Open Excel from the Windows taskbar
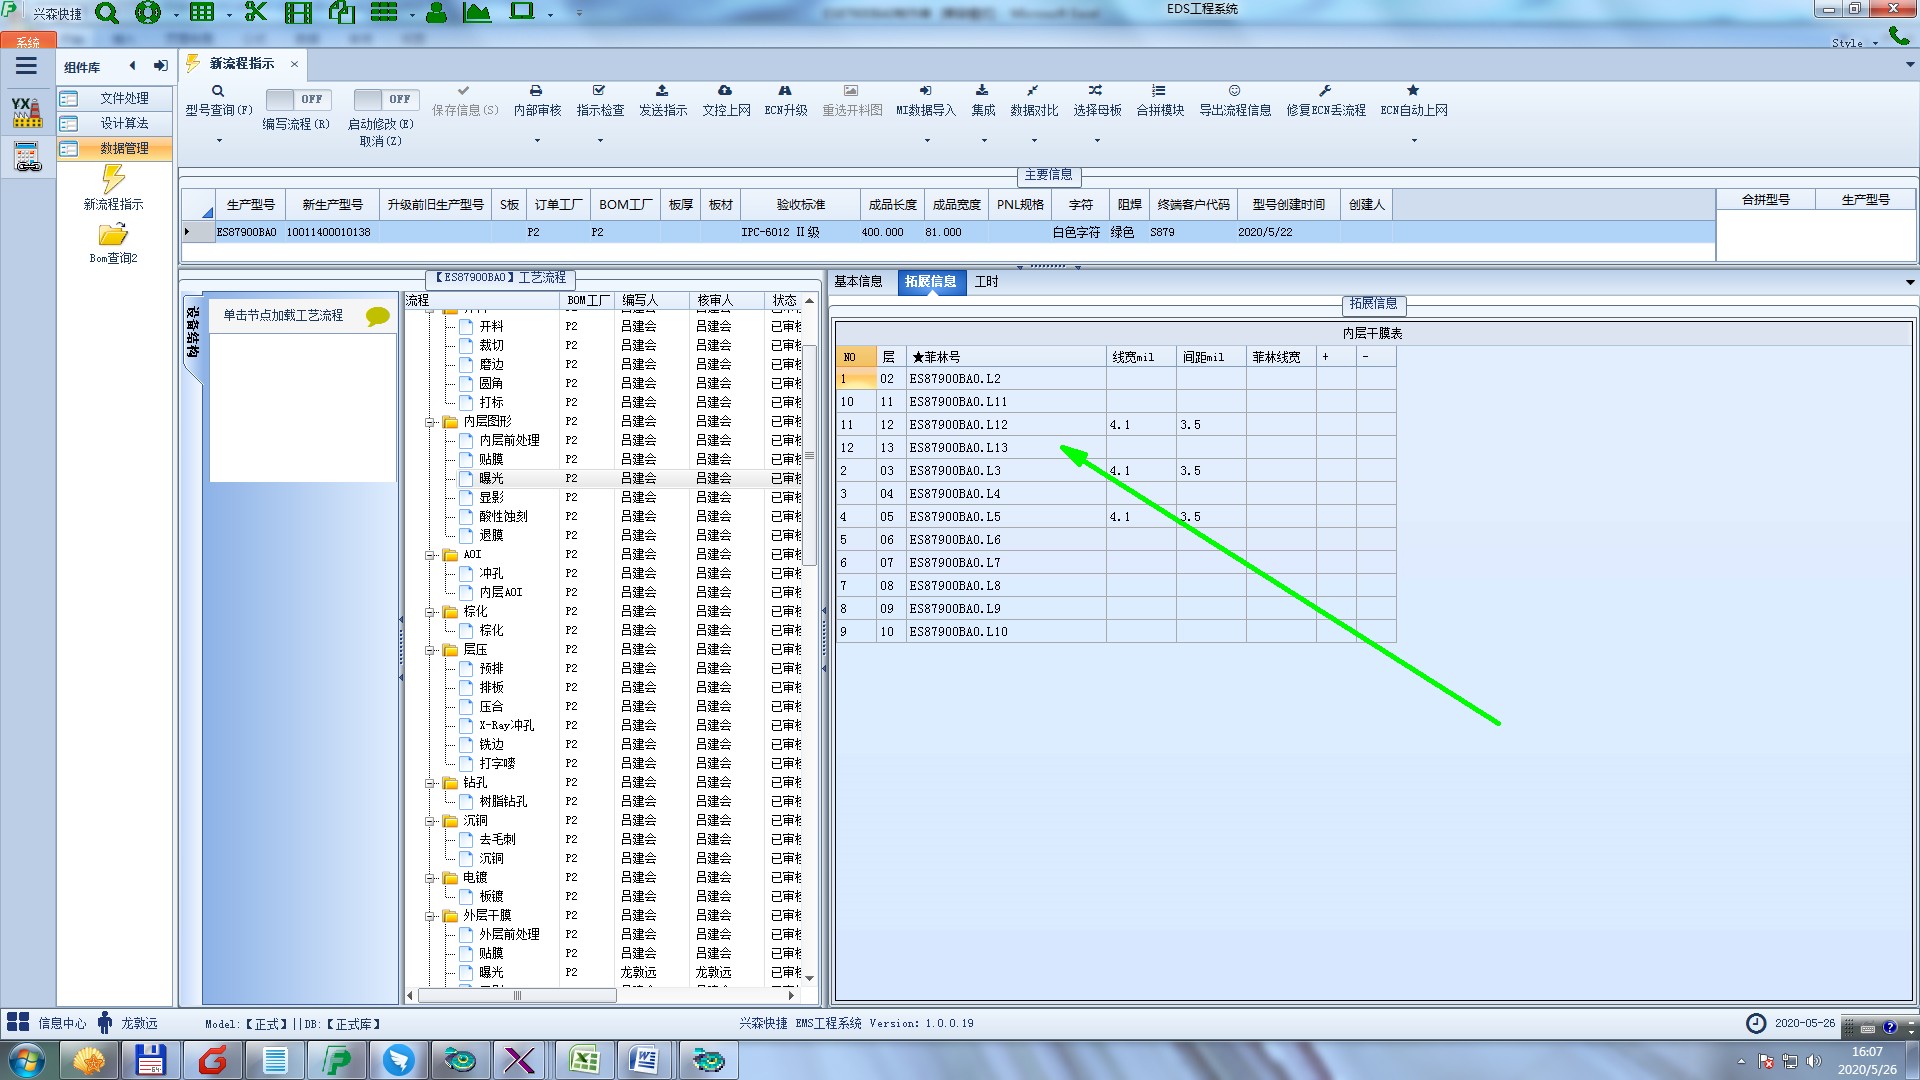Screen dimensions: 1920x1080 click(583, 1059)
